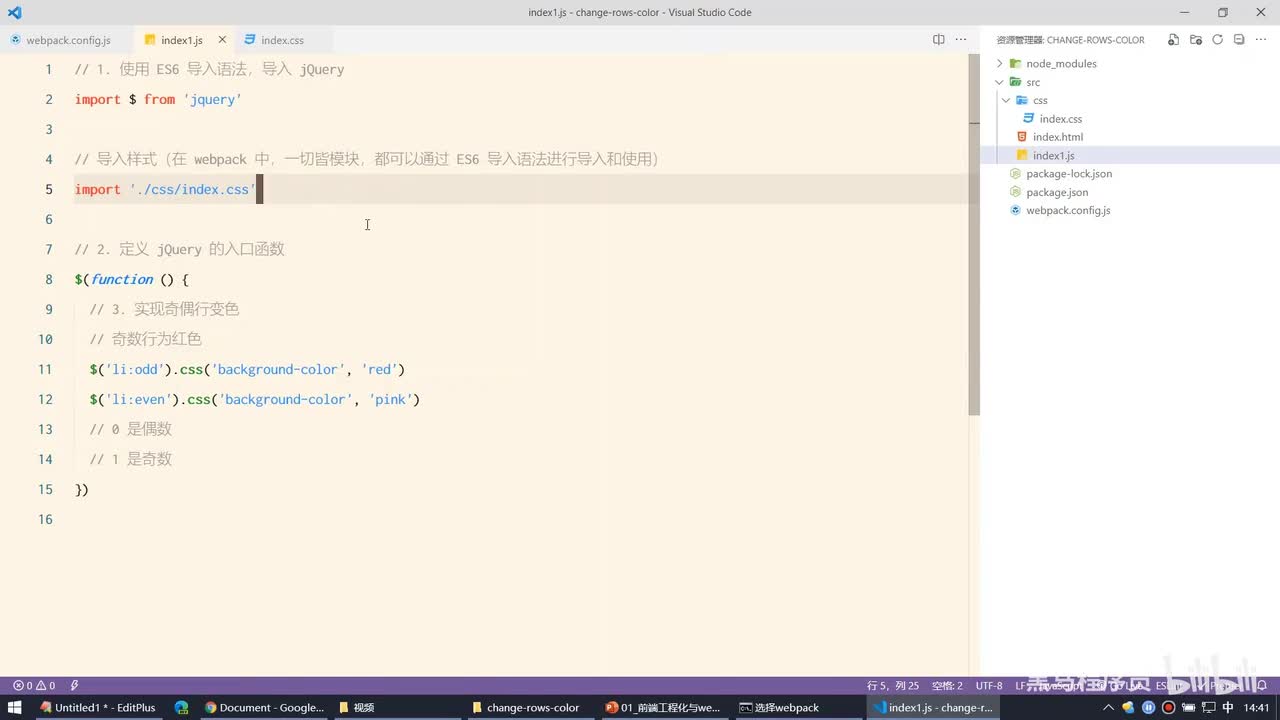Click the New Folder icon in explorer header
1280x720 pixels.
click(1196, 40)
